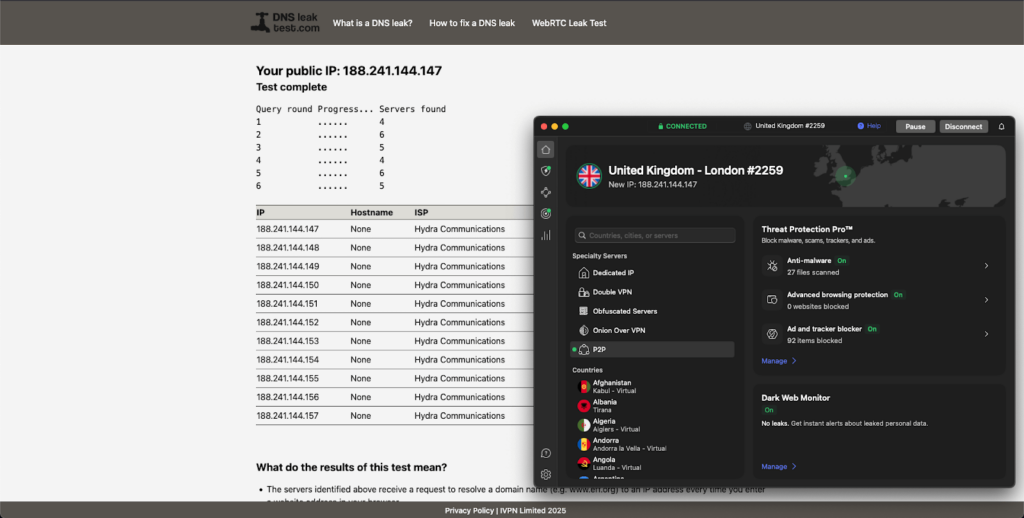Toggle Ad and tracker blocker On status

click(x=872, y=329)
